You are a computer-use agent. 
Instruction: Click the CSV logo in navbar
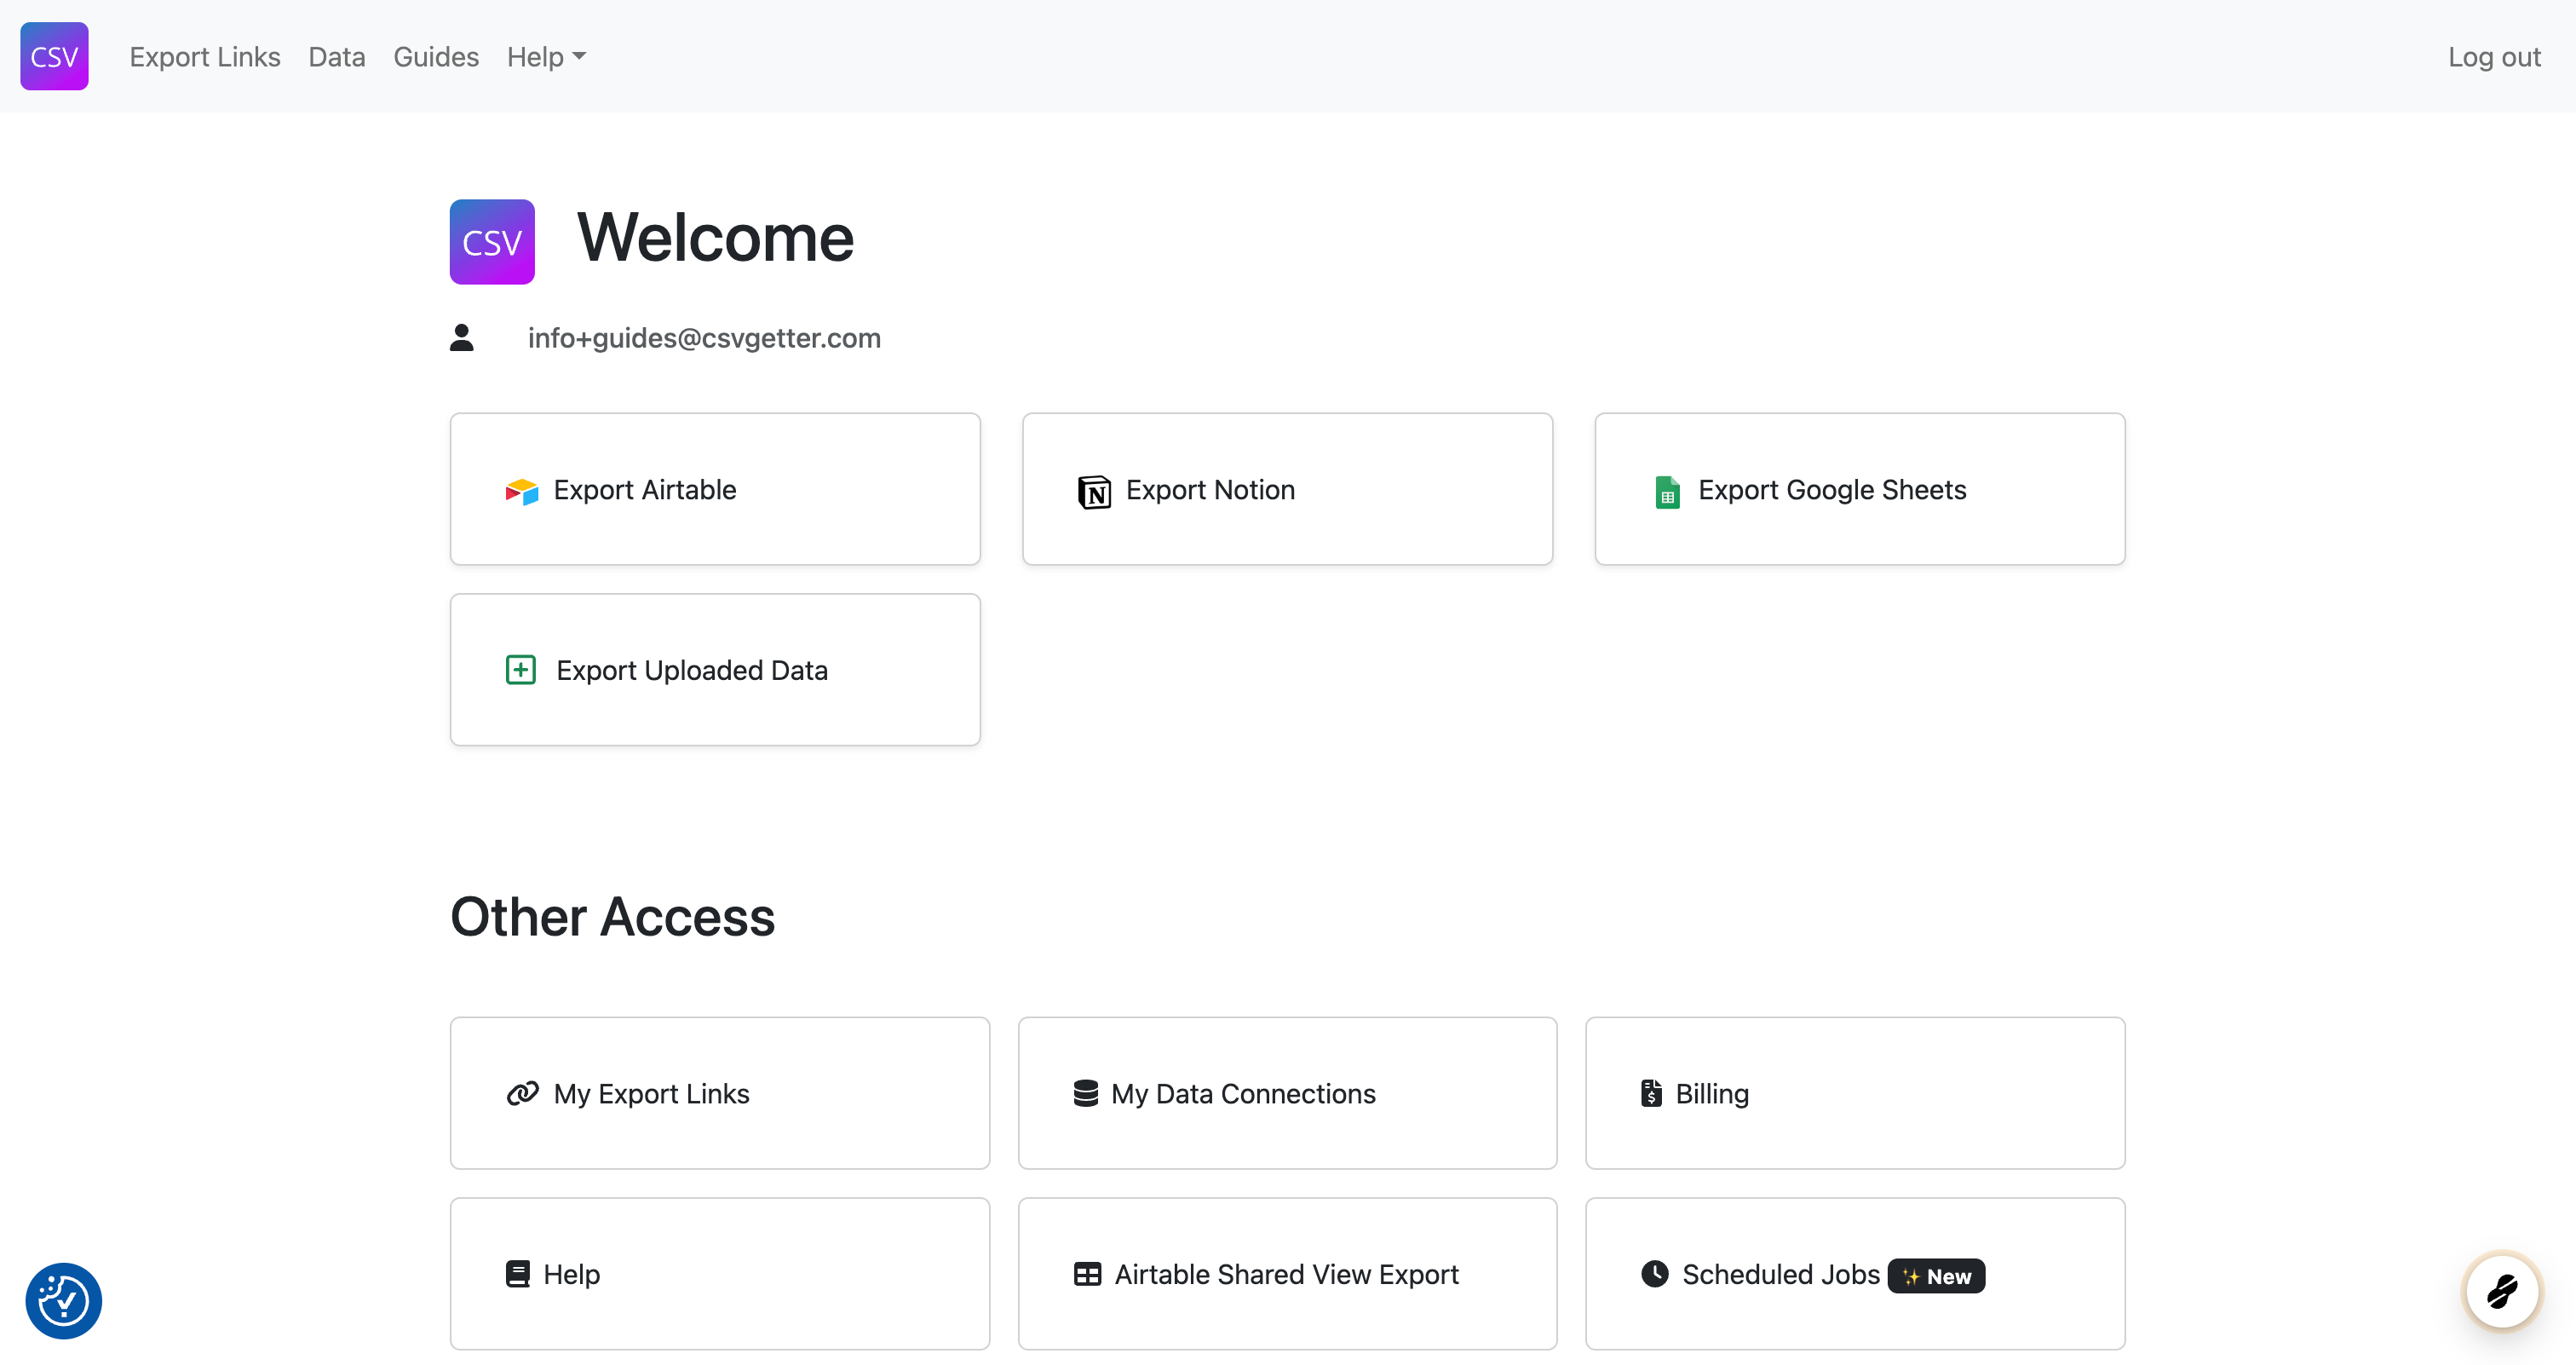point(54,56)
